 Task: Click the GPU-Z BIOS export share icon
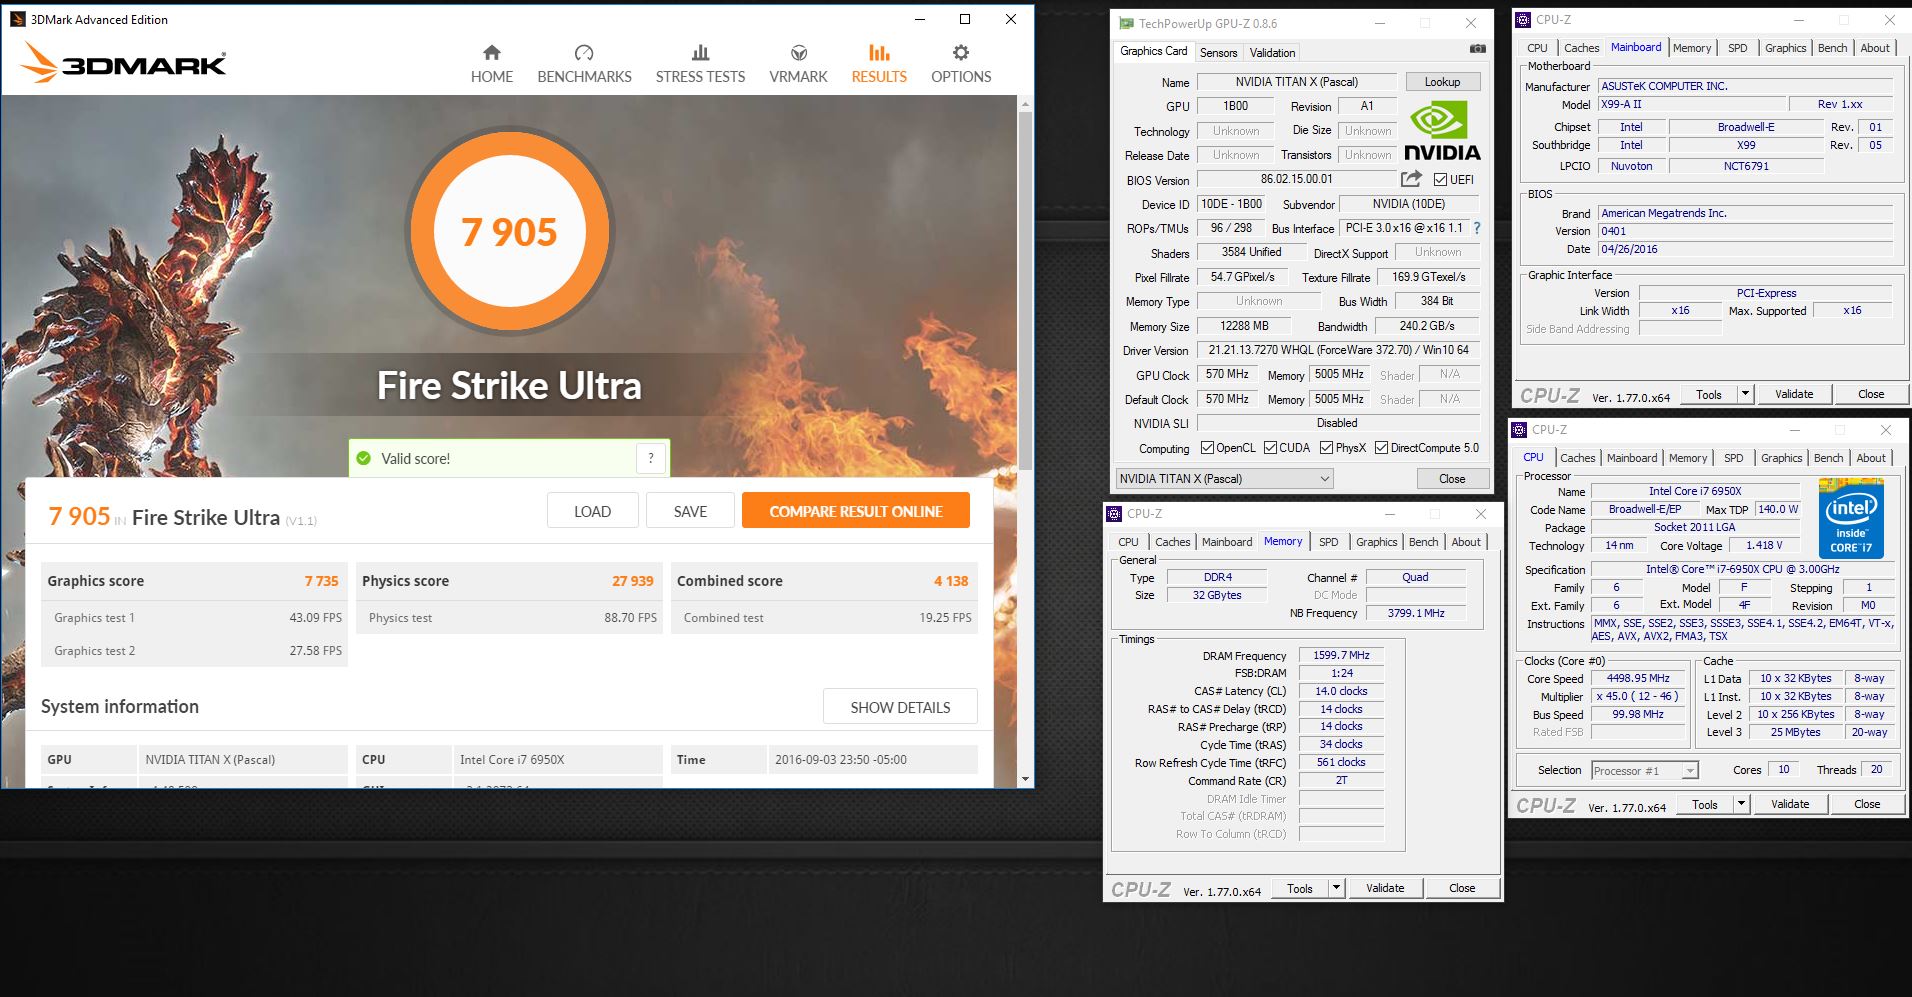[x=1411, y=179]
